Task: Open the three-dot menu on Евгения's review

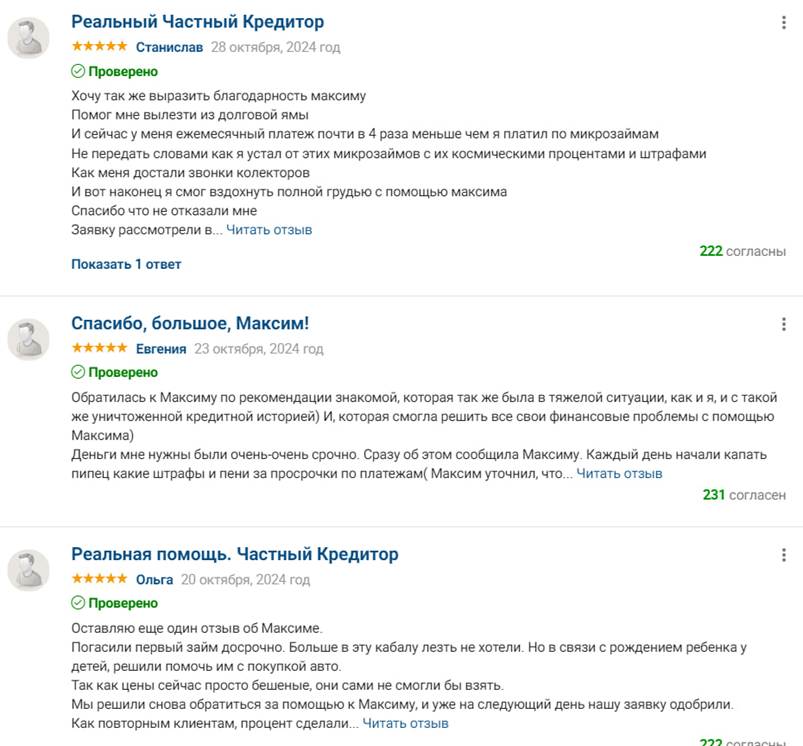Action: 783,324
